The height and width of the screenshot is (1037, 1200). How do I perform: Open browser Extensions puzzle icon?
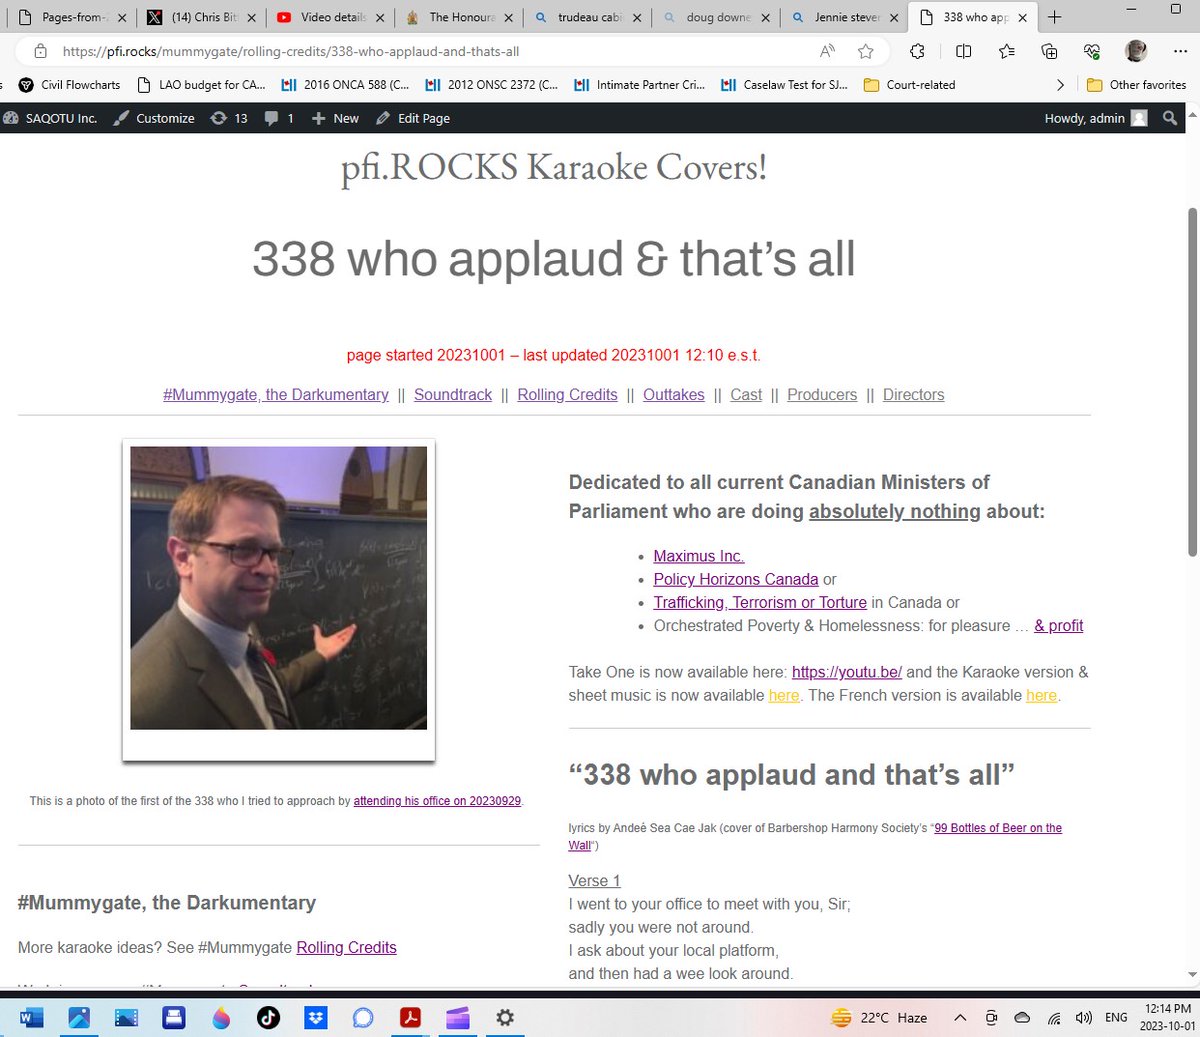[x=917, y=51]
